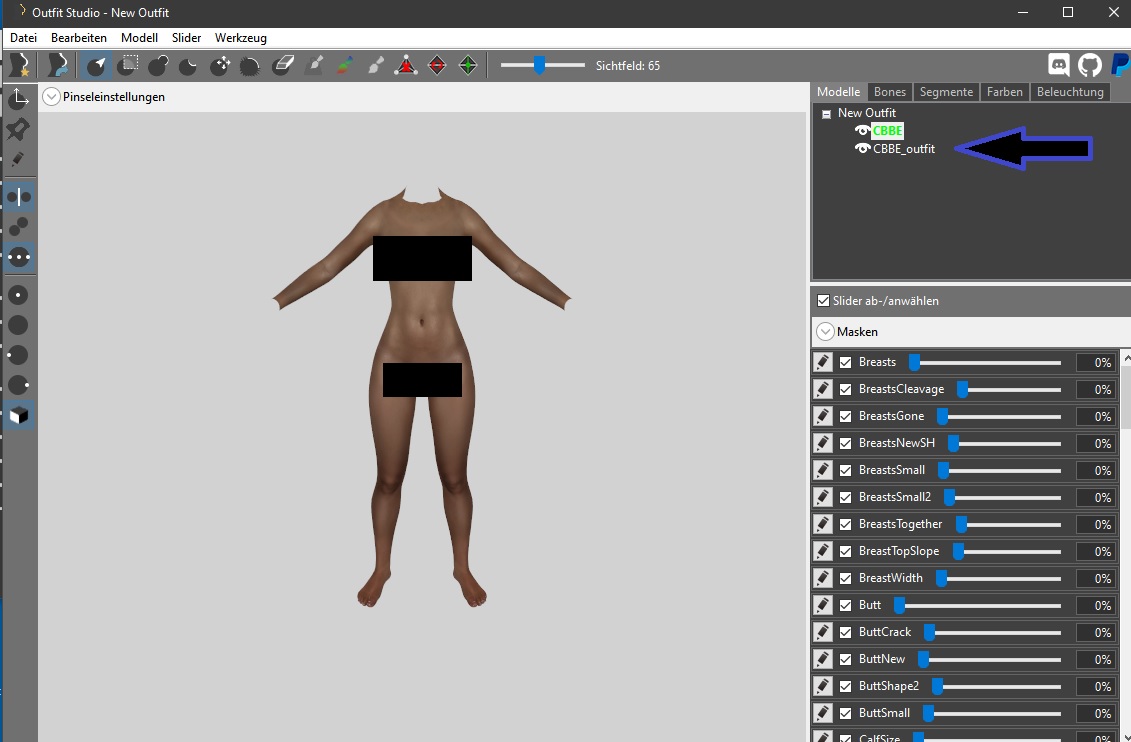The height and width of the screenshot is (742, 1131).
Task: Select the Mask brush with dashed square
Action: coord(127,66)
